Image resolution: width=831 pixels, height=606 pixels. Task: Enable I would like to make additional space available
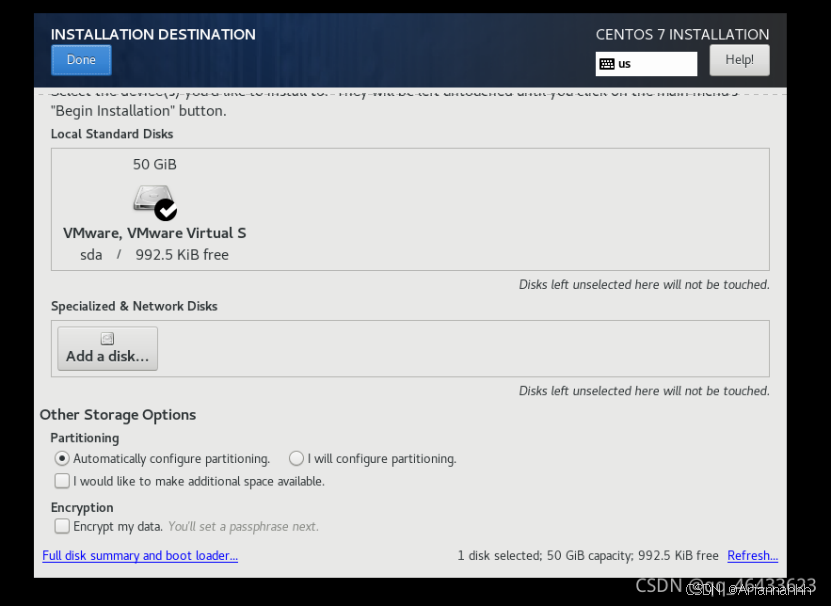coord(62,481)
